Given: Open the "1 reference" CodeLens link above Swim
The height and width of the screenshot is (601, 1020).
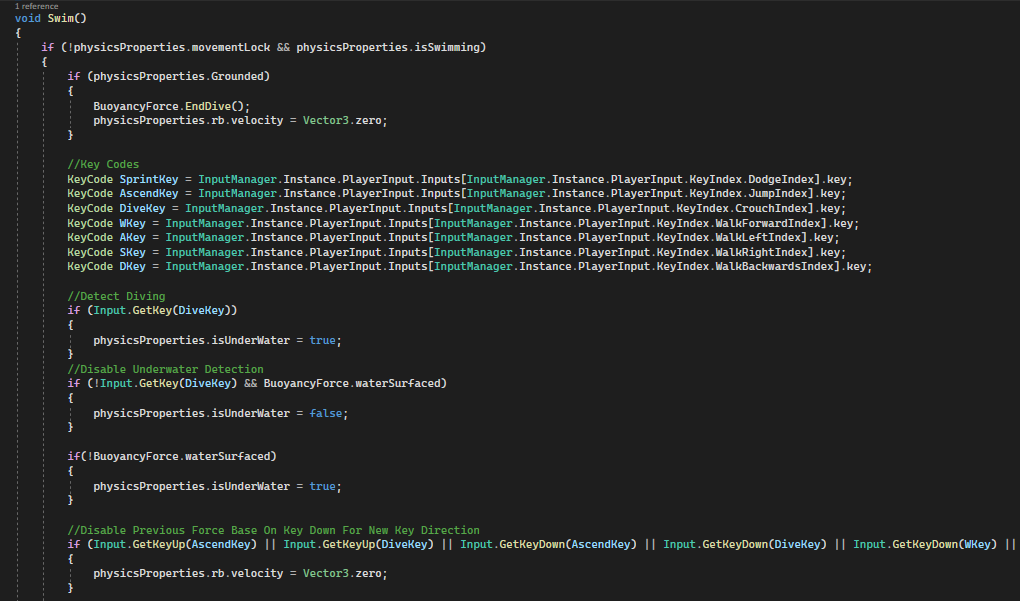Looking at the screenshot, I should [x=36, y=6].
